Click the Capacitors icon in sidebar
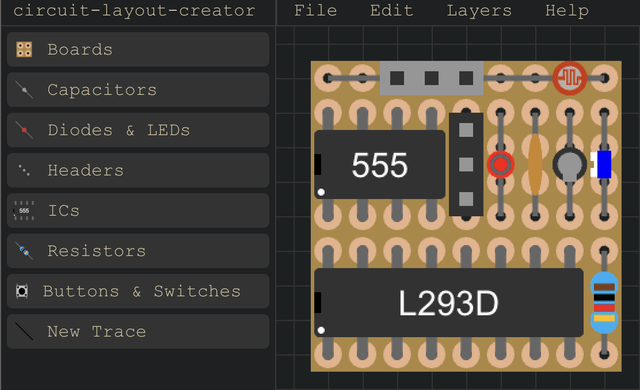The image size is (640, 390). [24, 90]
